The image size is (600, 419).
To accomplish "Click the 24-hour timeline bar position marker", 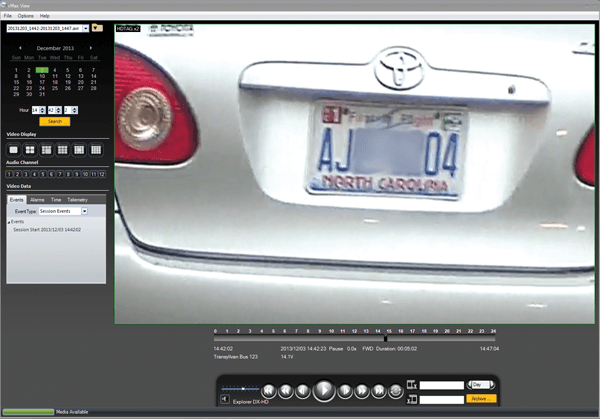I will [386, 338].
